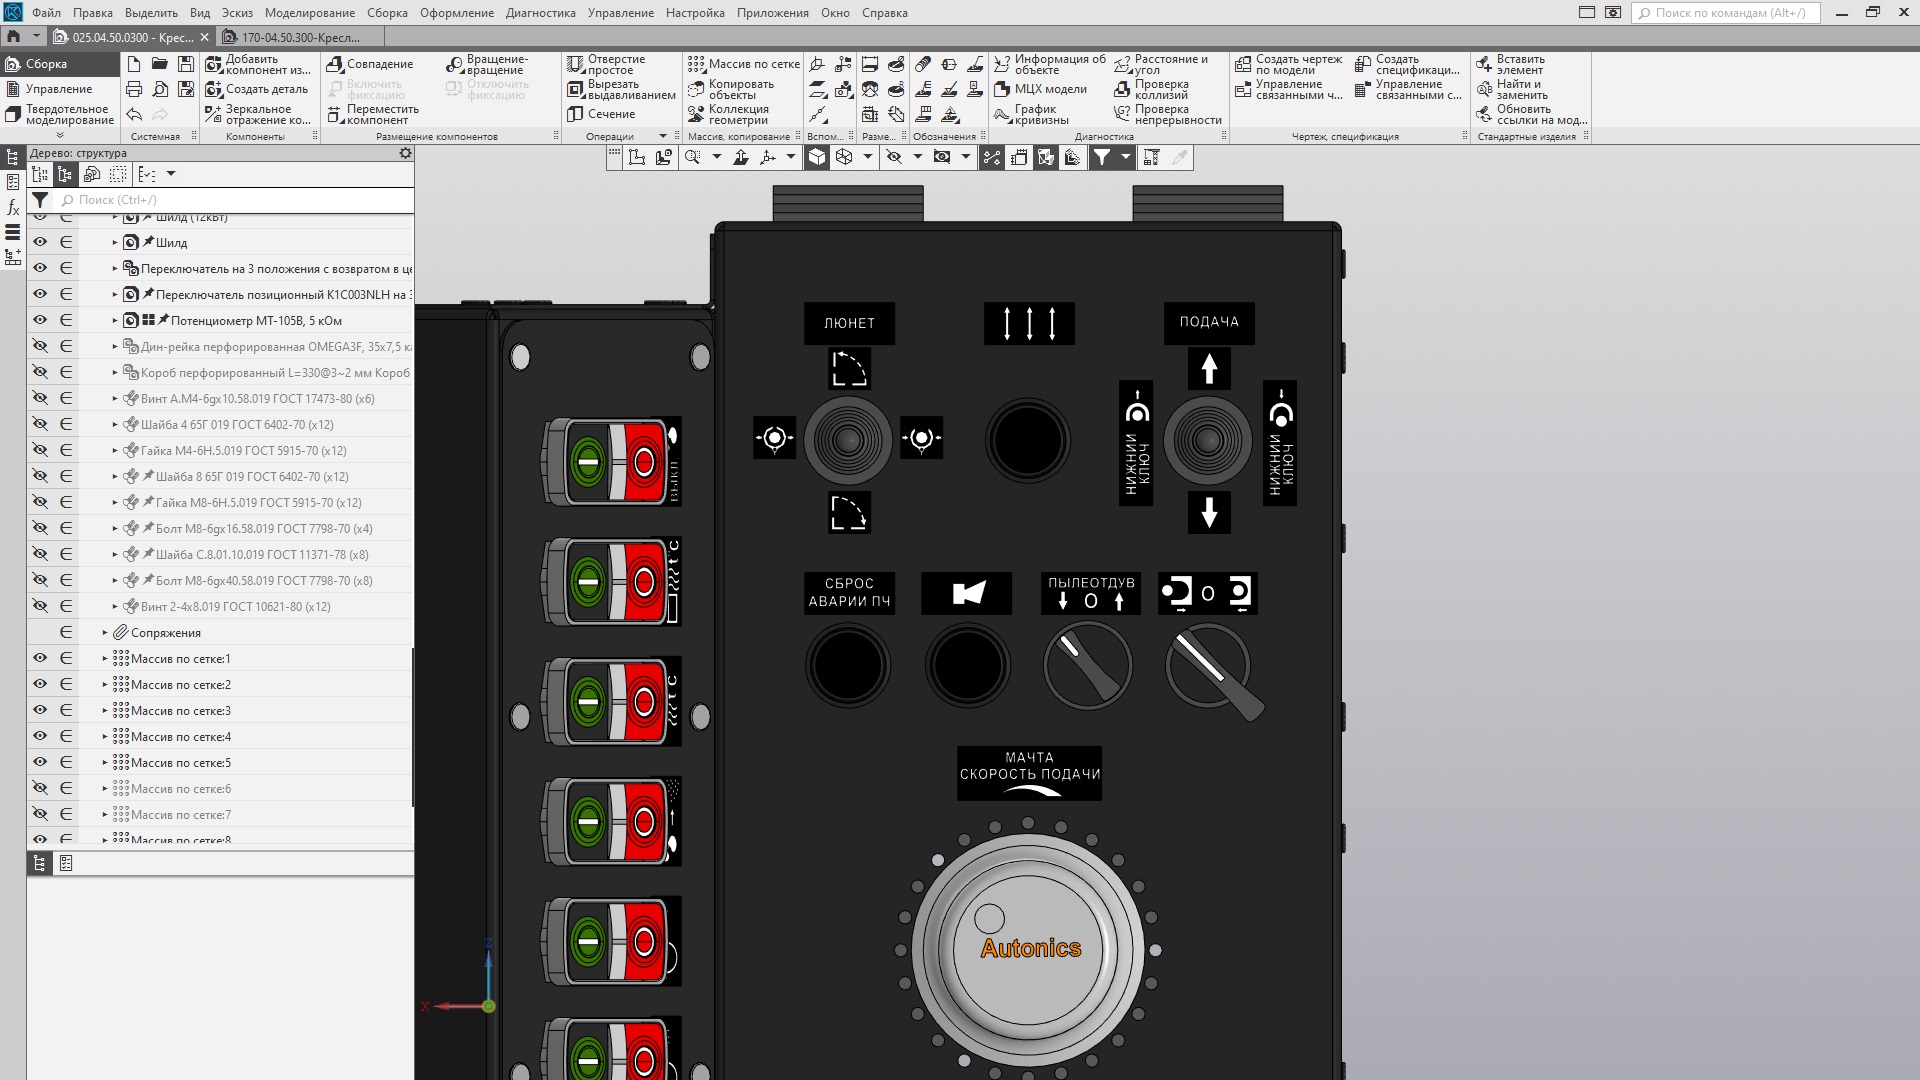
Task: Click the Simple hole (Отверстие простое) tool
Action: (x=575, y=64)
